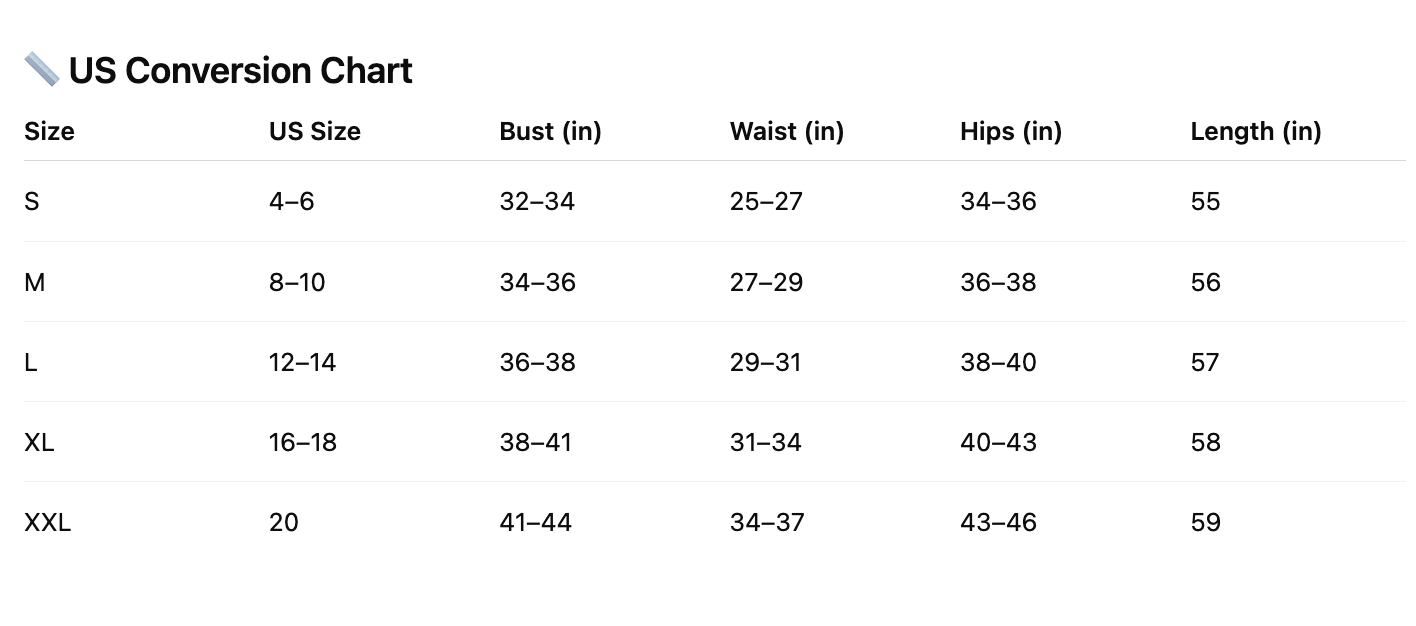Click length value 59 for XXL
This screenshot has width=1416, height=626.
point(1205,522)
